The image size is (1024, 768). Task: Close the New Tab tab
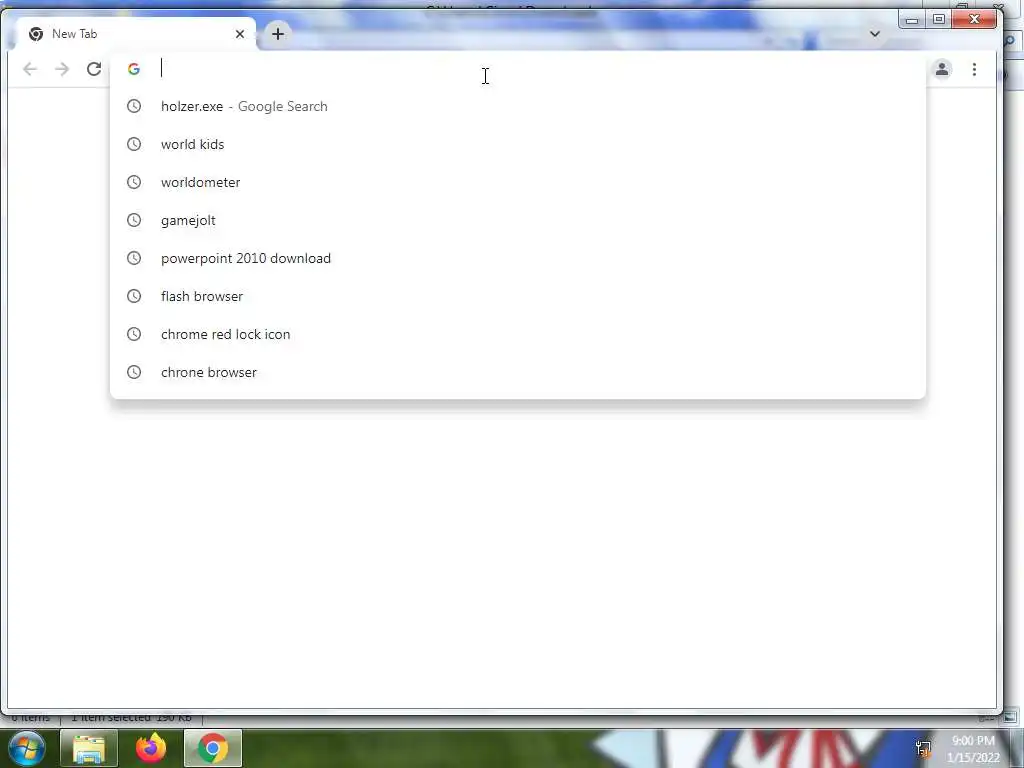click(x=240, y=34)
